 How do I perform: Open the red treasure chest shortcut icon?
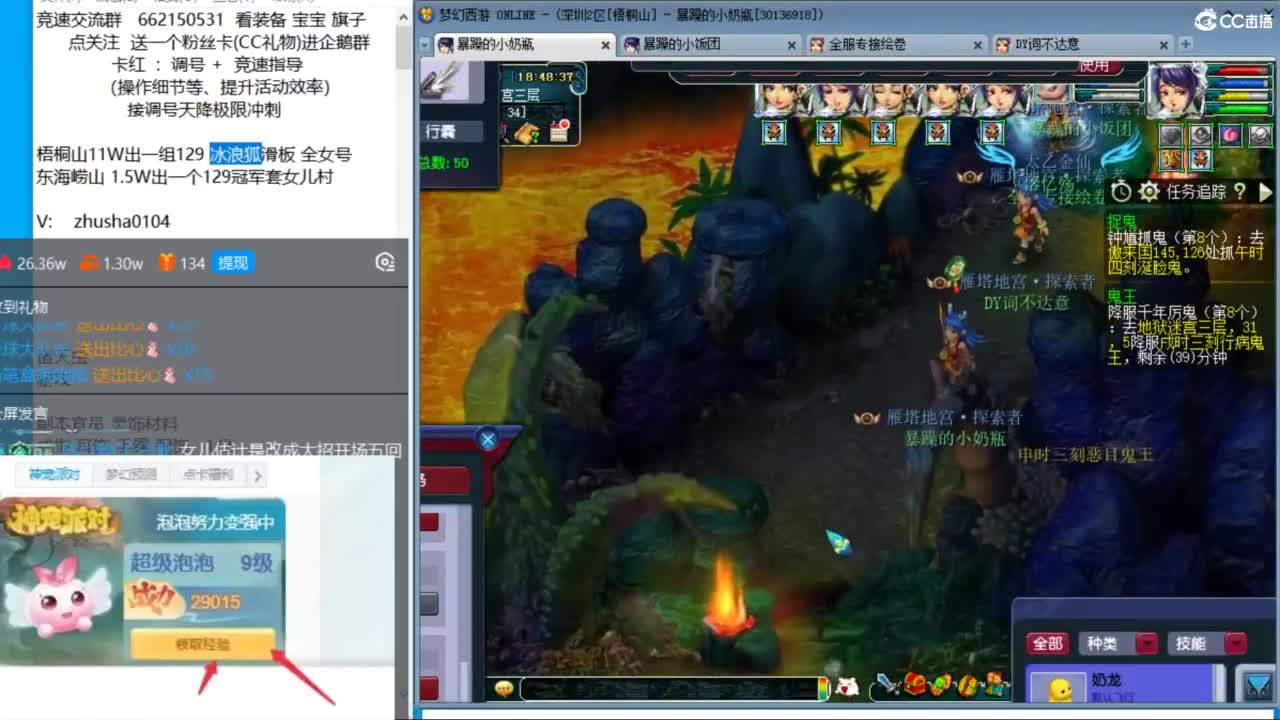[x=914, y=686]
